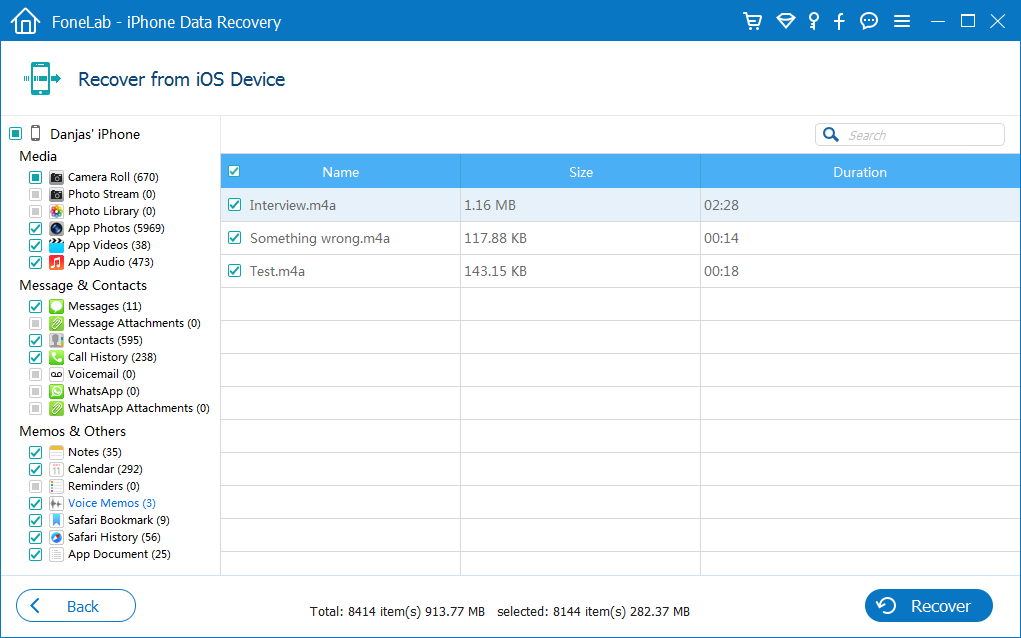Go back using the Back button
This screenshot has height=638, width=1021.
click(x=76, y=606)
